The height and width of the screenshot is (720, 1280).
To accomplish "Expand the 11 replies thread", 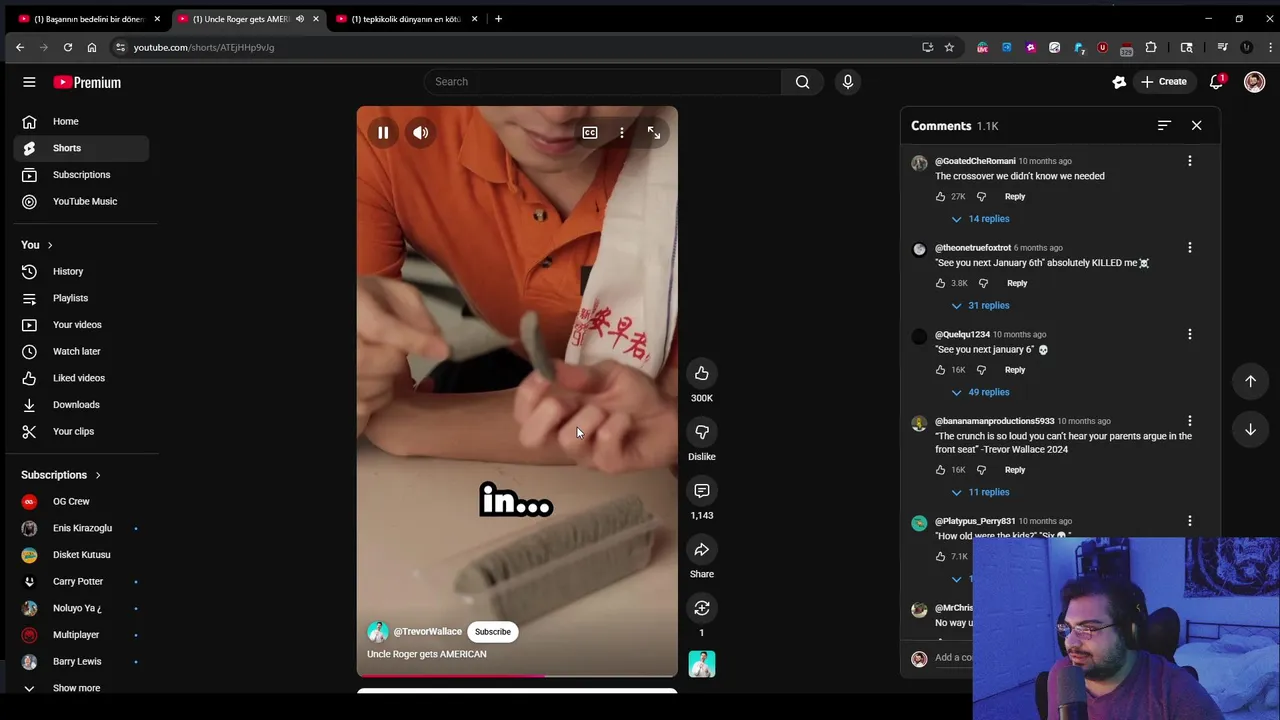I will pyautogui.click(x=980, y=492).
